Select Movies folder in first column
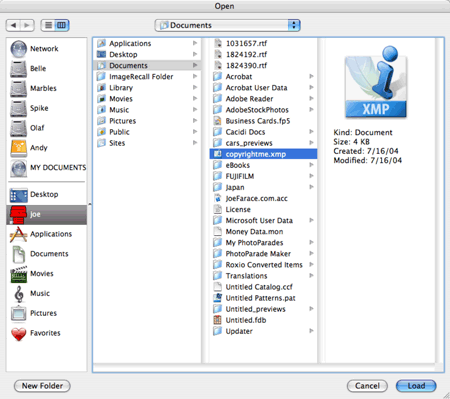This screenshot has width=450, height=399. point(147,99)
